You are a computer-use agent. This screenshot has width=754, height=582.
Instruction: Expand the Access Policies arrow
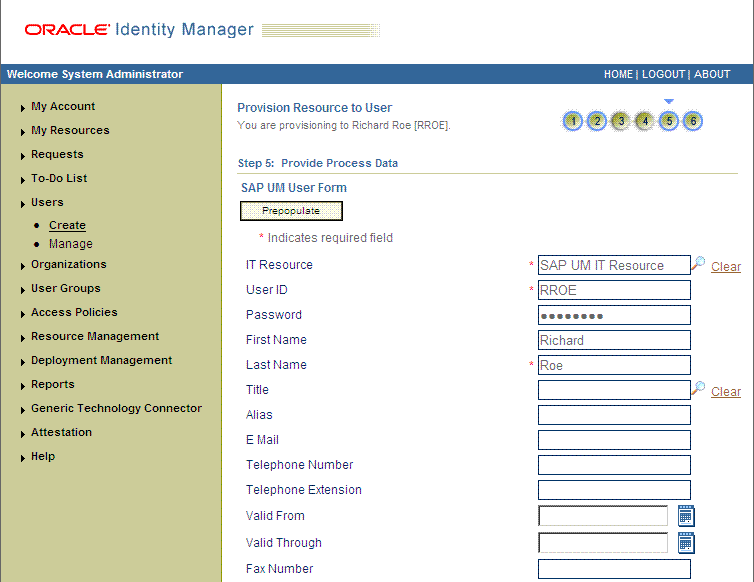point(23,315)
